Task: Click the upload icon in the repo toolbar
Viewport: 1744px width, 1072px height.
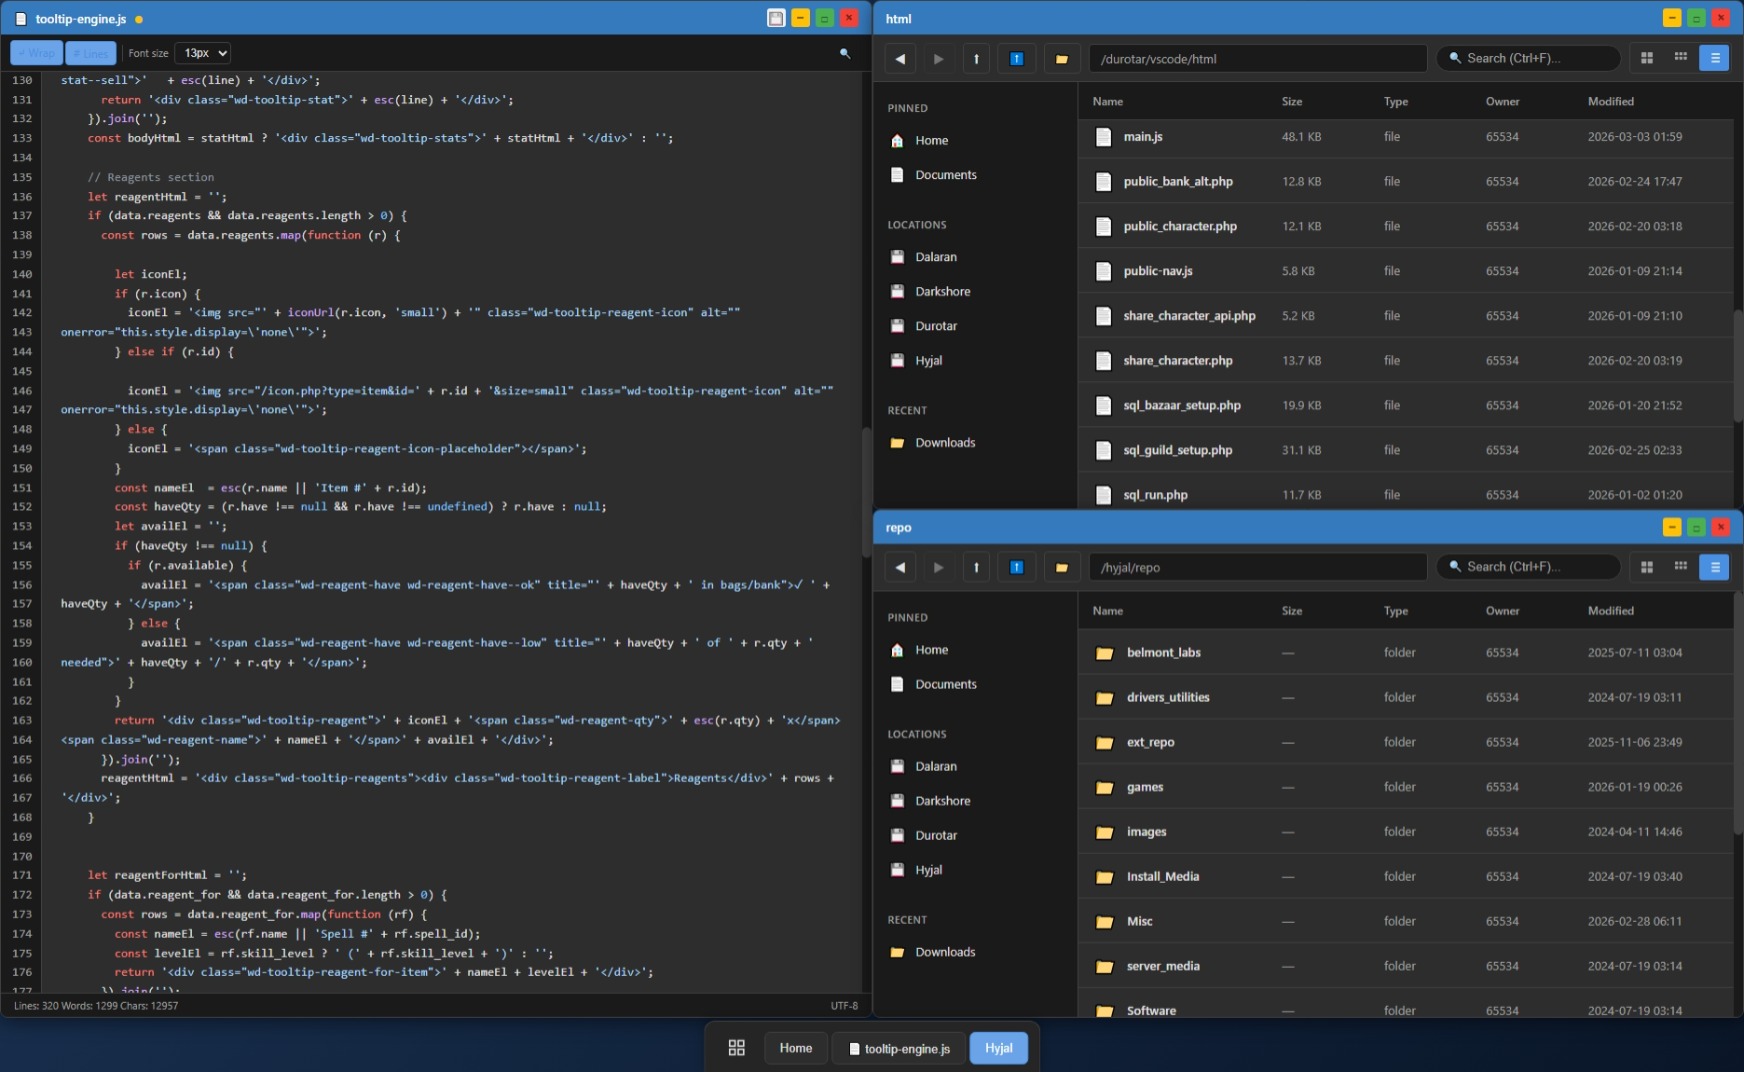Action: pos(1016,568)
